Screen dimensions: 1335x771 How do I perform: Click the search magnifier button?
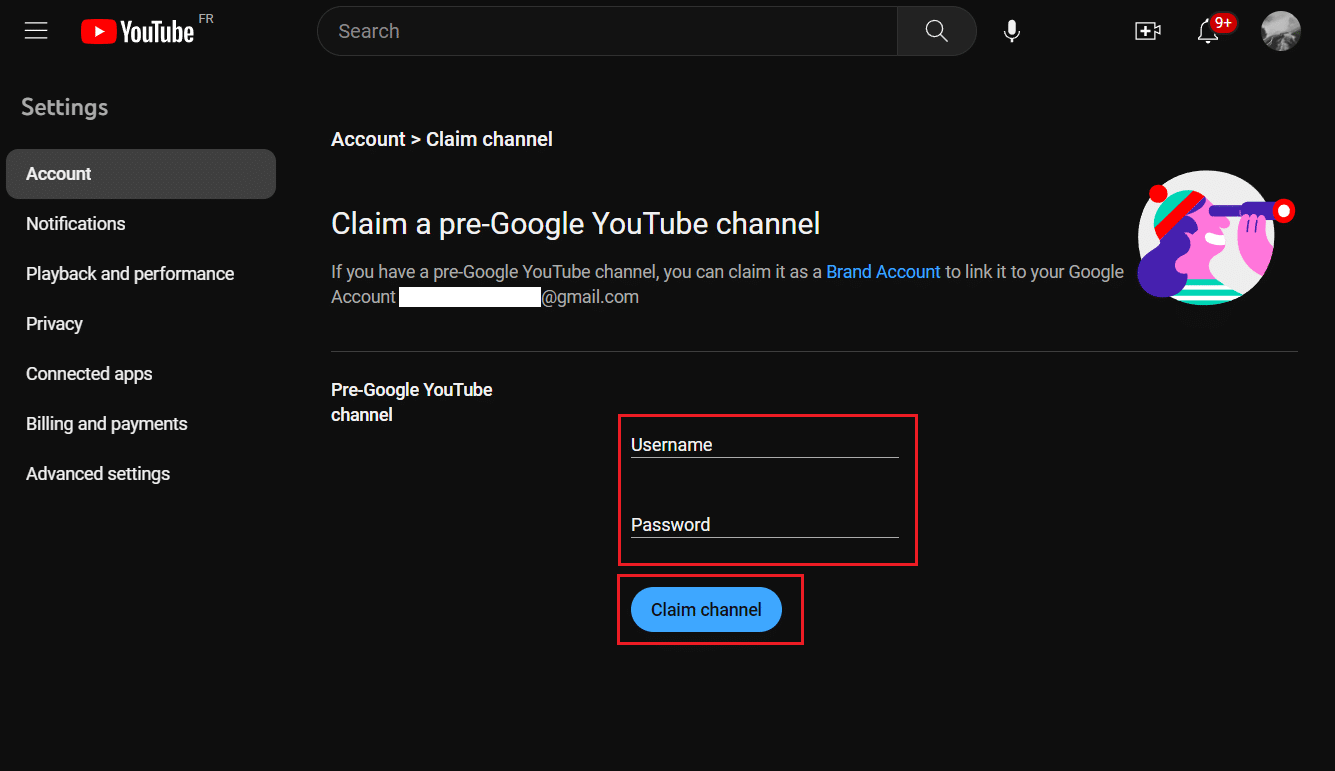pyautogui.click(x=936, y=31)
